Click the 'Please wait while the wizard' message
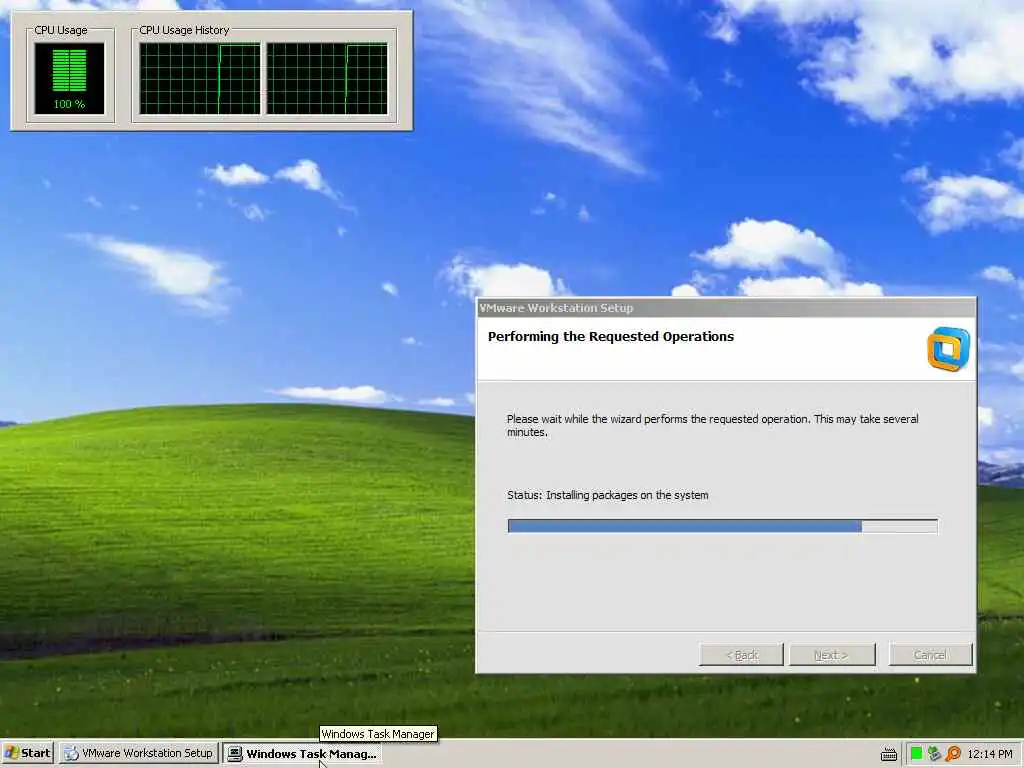Image resolution: width=1024 pixels, height=768 pixels. [x=712, y=425]
